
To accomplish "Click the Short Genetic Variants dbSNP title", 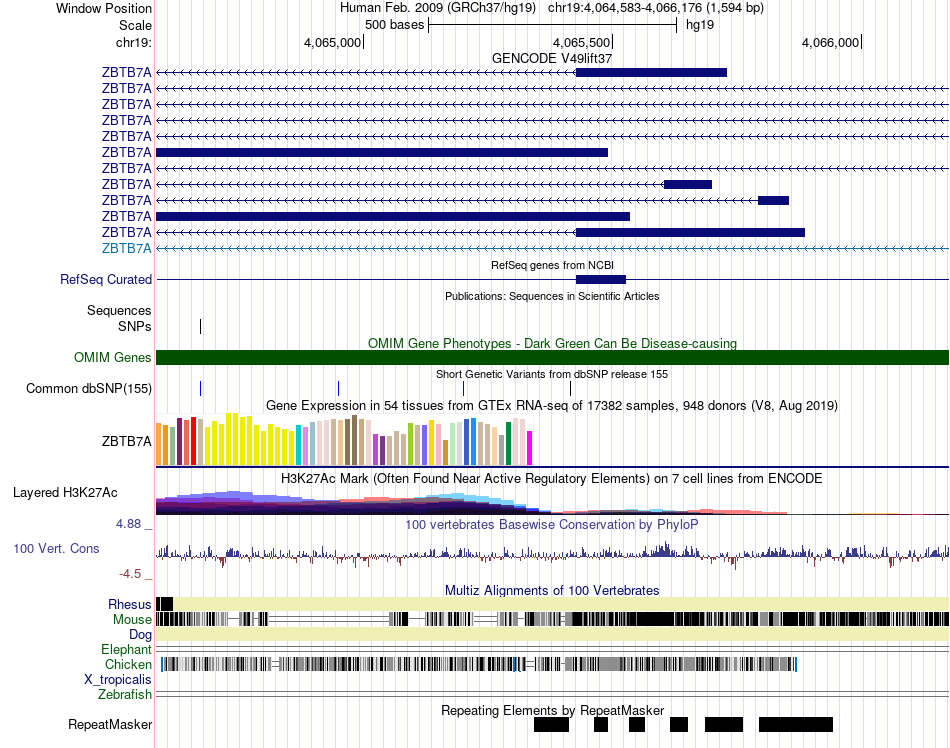I will (x=552, y=374).
